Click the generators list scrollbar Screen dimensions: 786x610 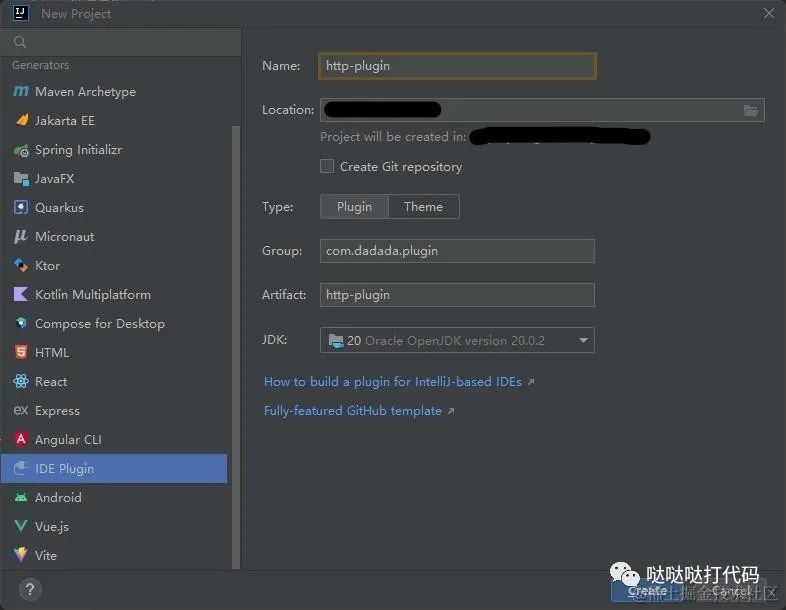tap(236, 347)
